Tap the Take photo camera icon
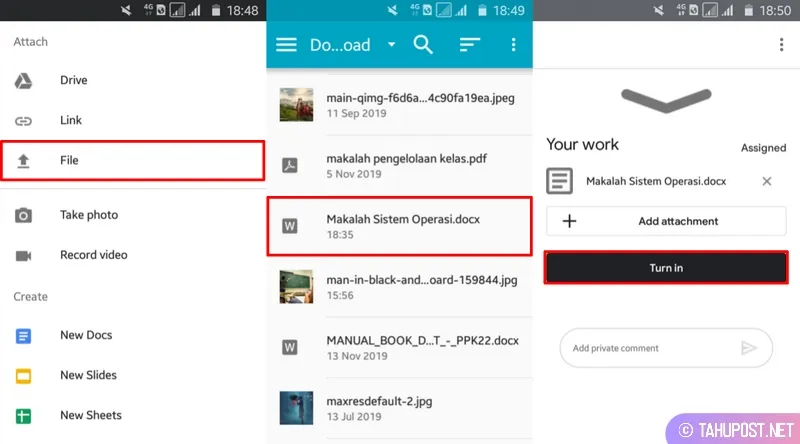The width and height of the screenshot is (800, 444). pos(23,215)
